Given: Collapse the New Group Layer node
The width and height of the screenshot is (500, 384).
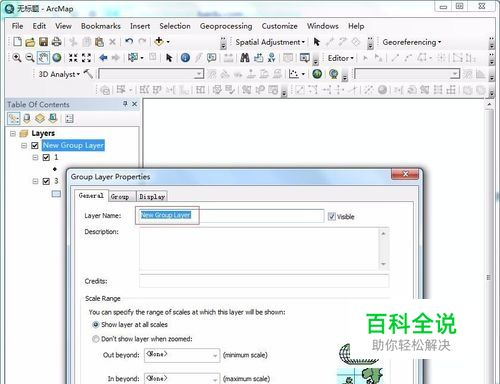Looking at the screenshot, I should click(24, 146).
